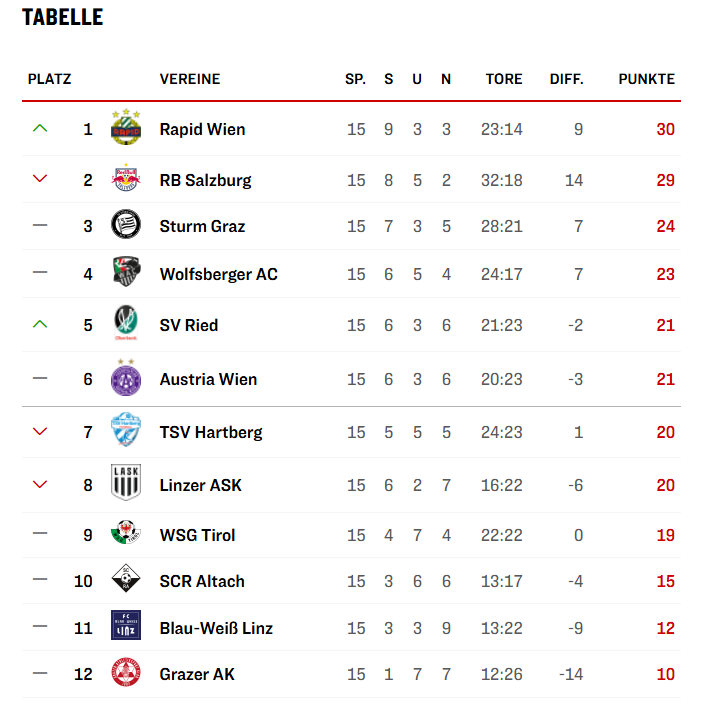Viewport: 722px width, 727px height.
Task: Click the SV Ried club crest
Action: click(124, 325)
